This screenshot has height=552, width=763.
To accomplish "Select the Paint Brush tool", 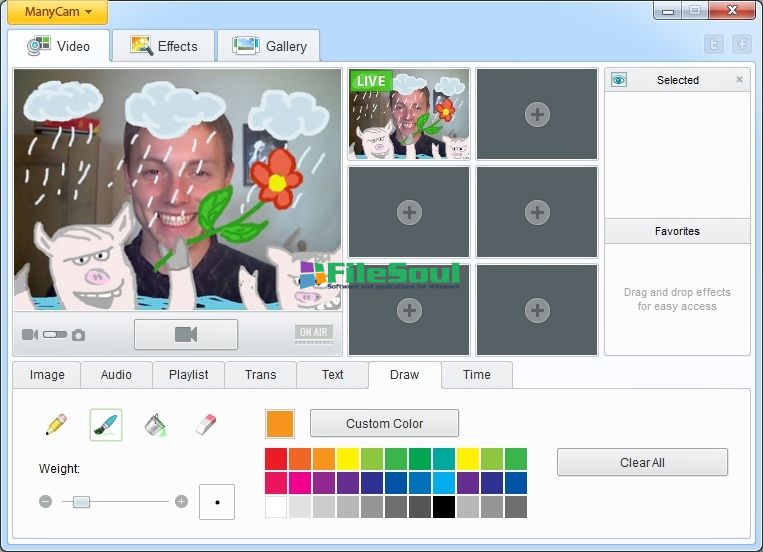I will 106,425.
